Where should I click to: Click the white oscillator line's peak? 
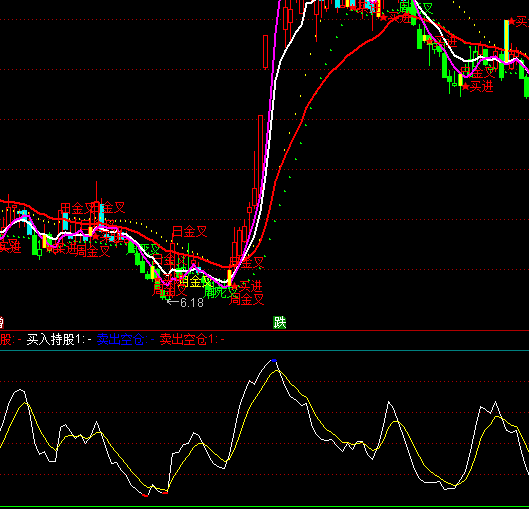273,361
